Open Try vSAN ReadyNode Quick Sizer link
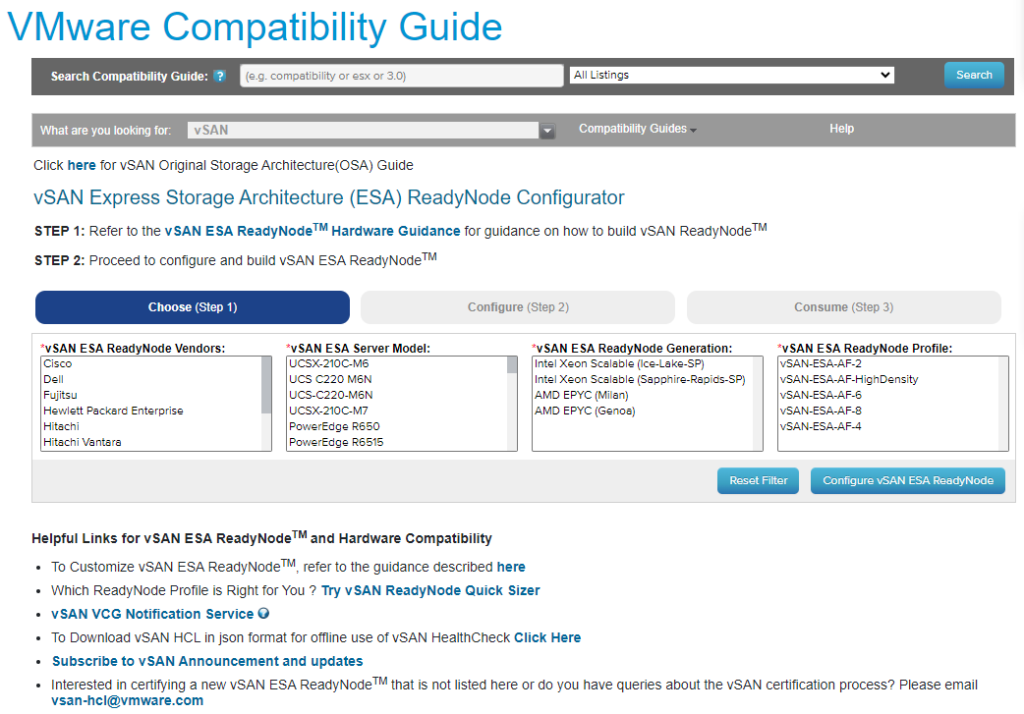Viewport: 1024px width, 714px height. pos(430,591)
